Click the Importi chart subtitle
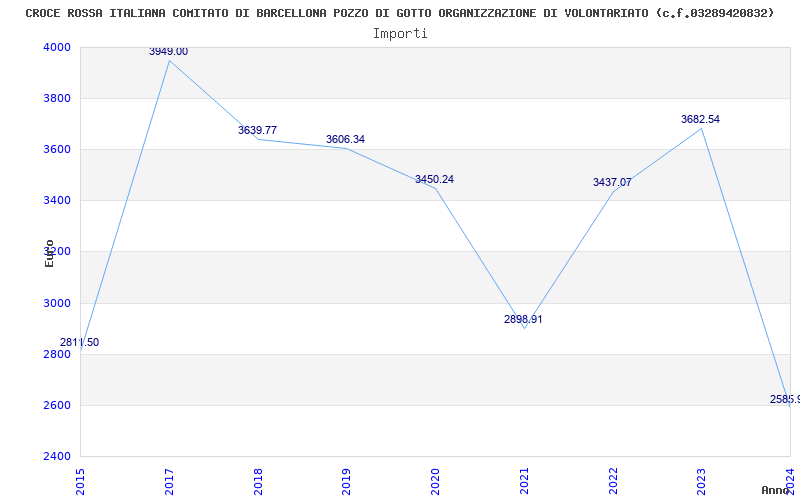 click(x=400, y=34)
